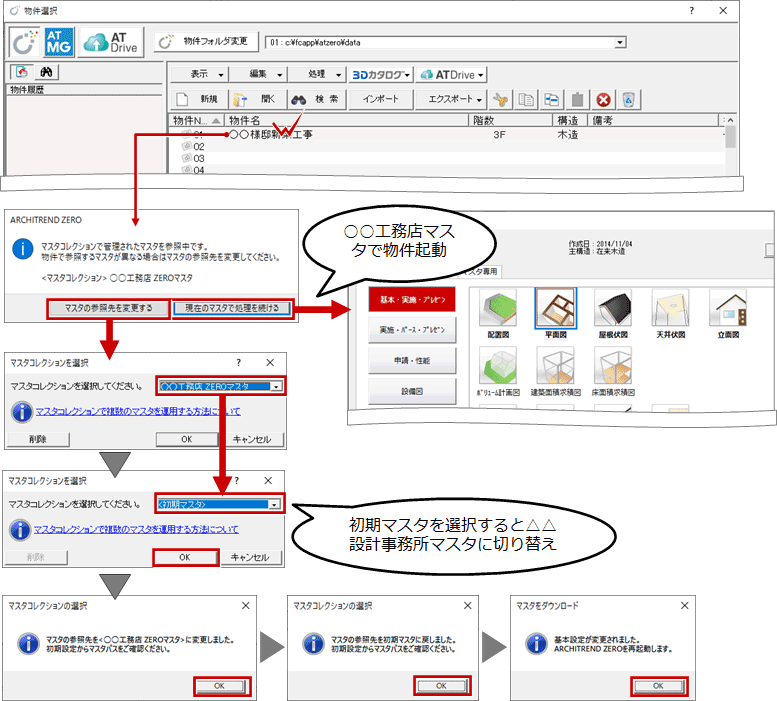
Task: Open the 屋根伏図 roof plan icon
Action: tap(613, 313)
